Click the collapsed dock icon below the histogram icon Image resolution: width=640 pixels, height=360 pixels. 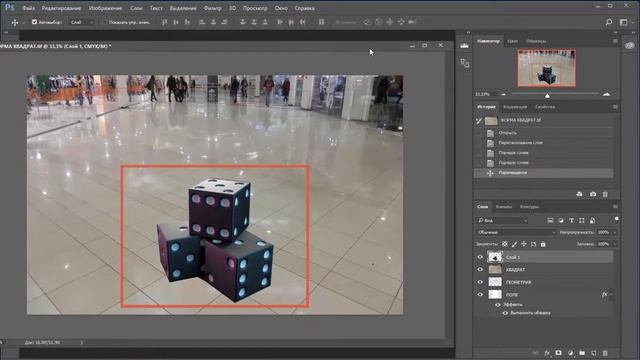coord(464,63)
